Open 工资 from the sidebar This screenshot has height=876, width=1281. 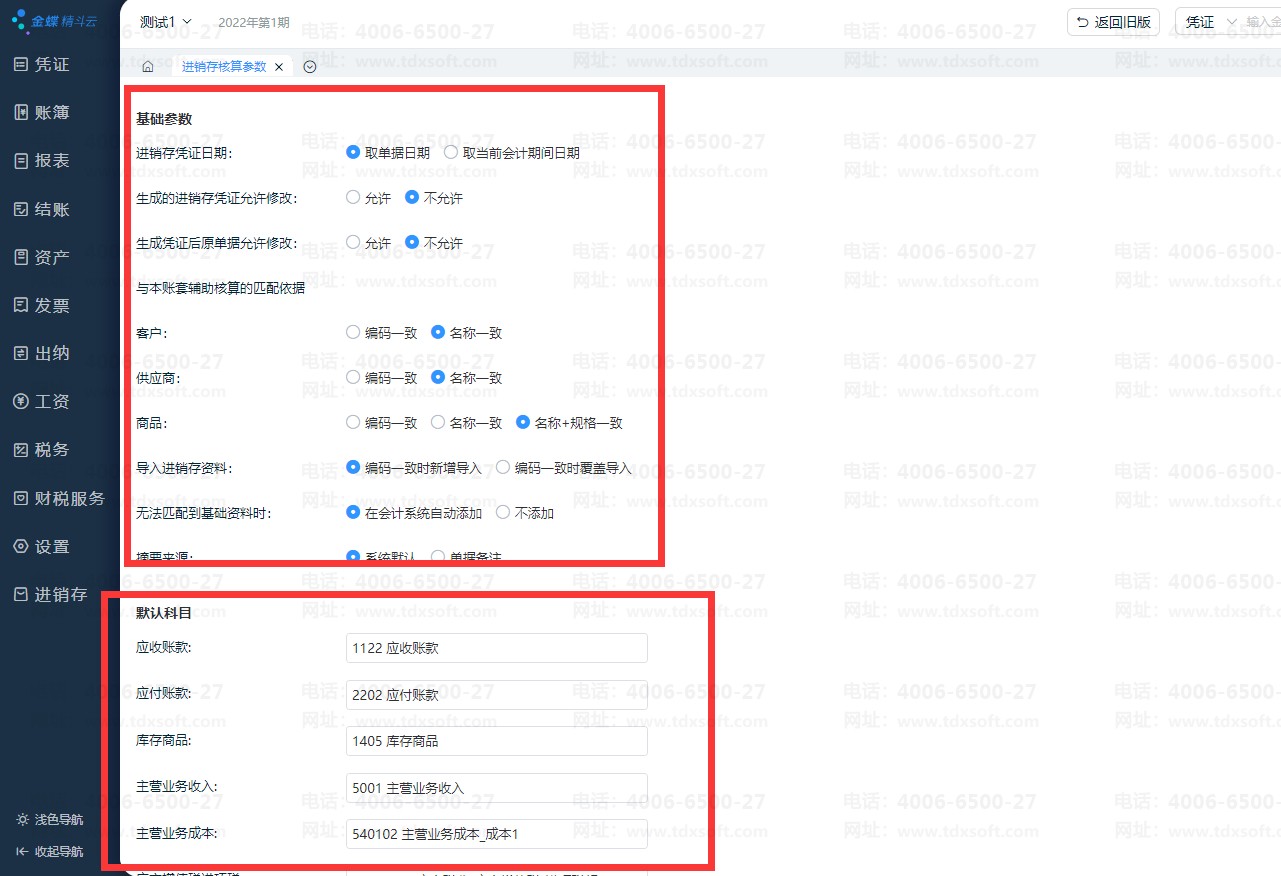[x=42, y=402]
